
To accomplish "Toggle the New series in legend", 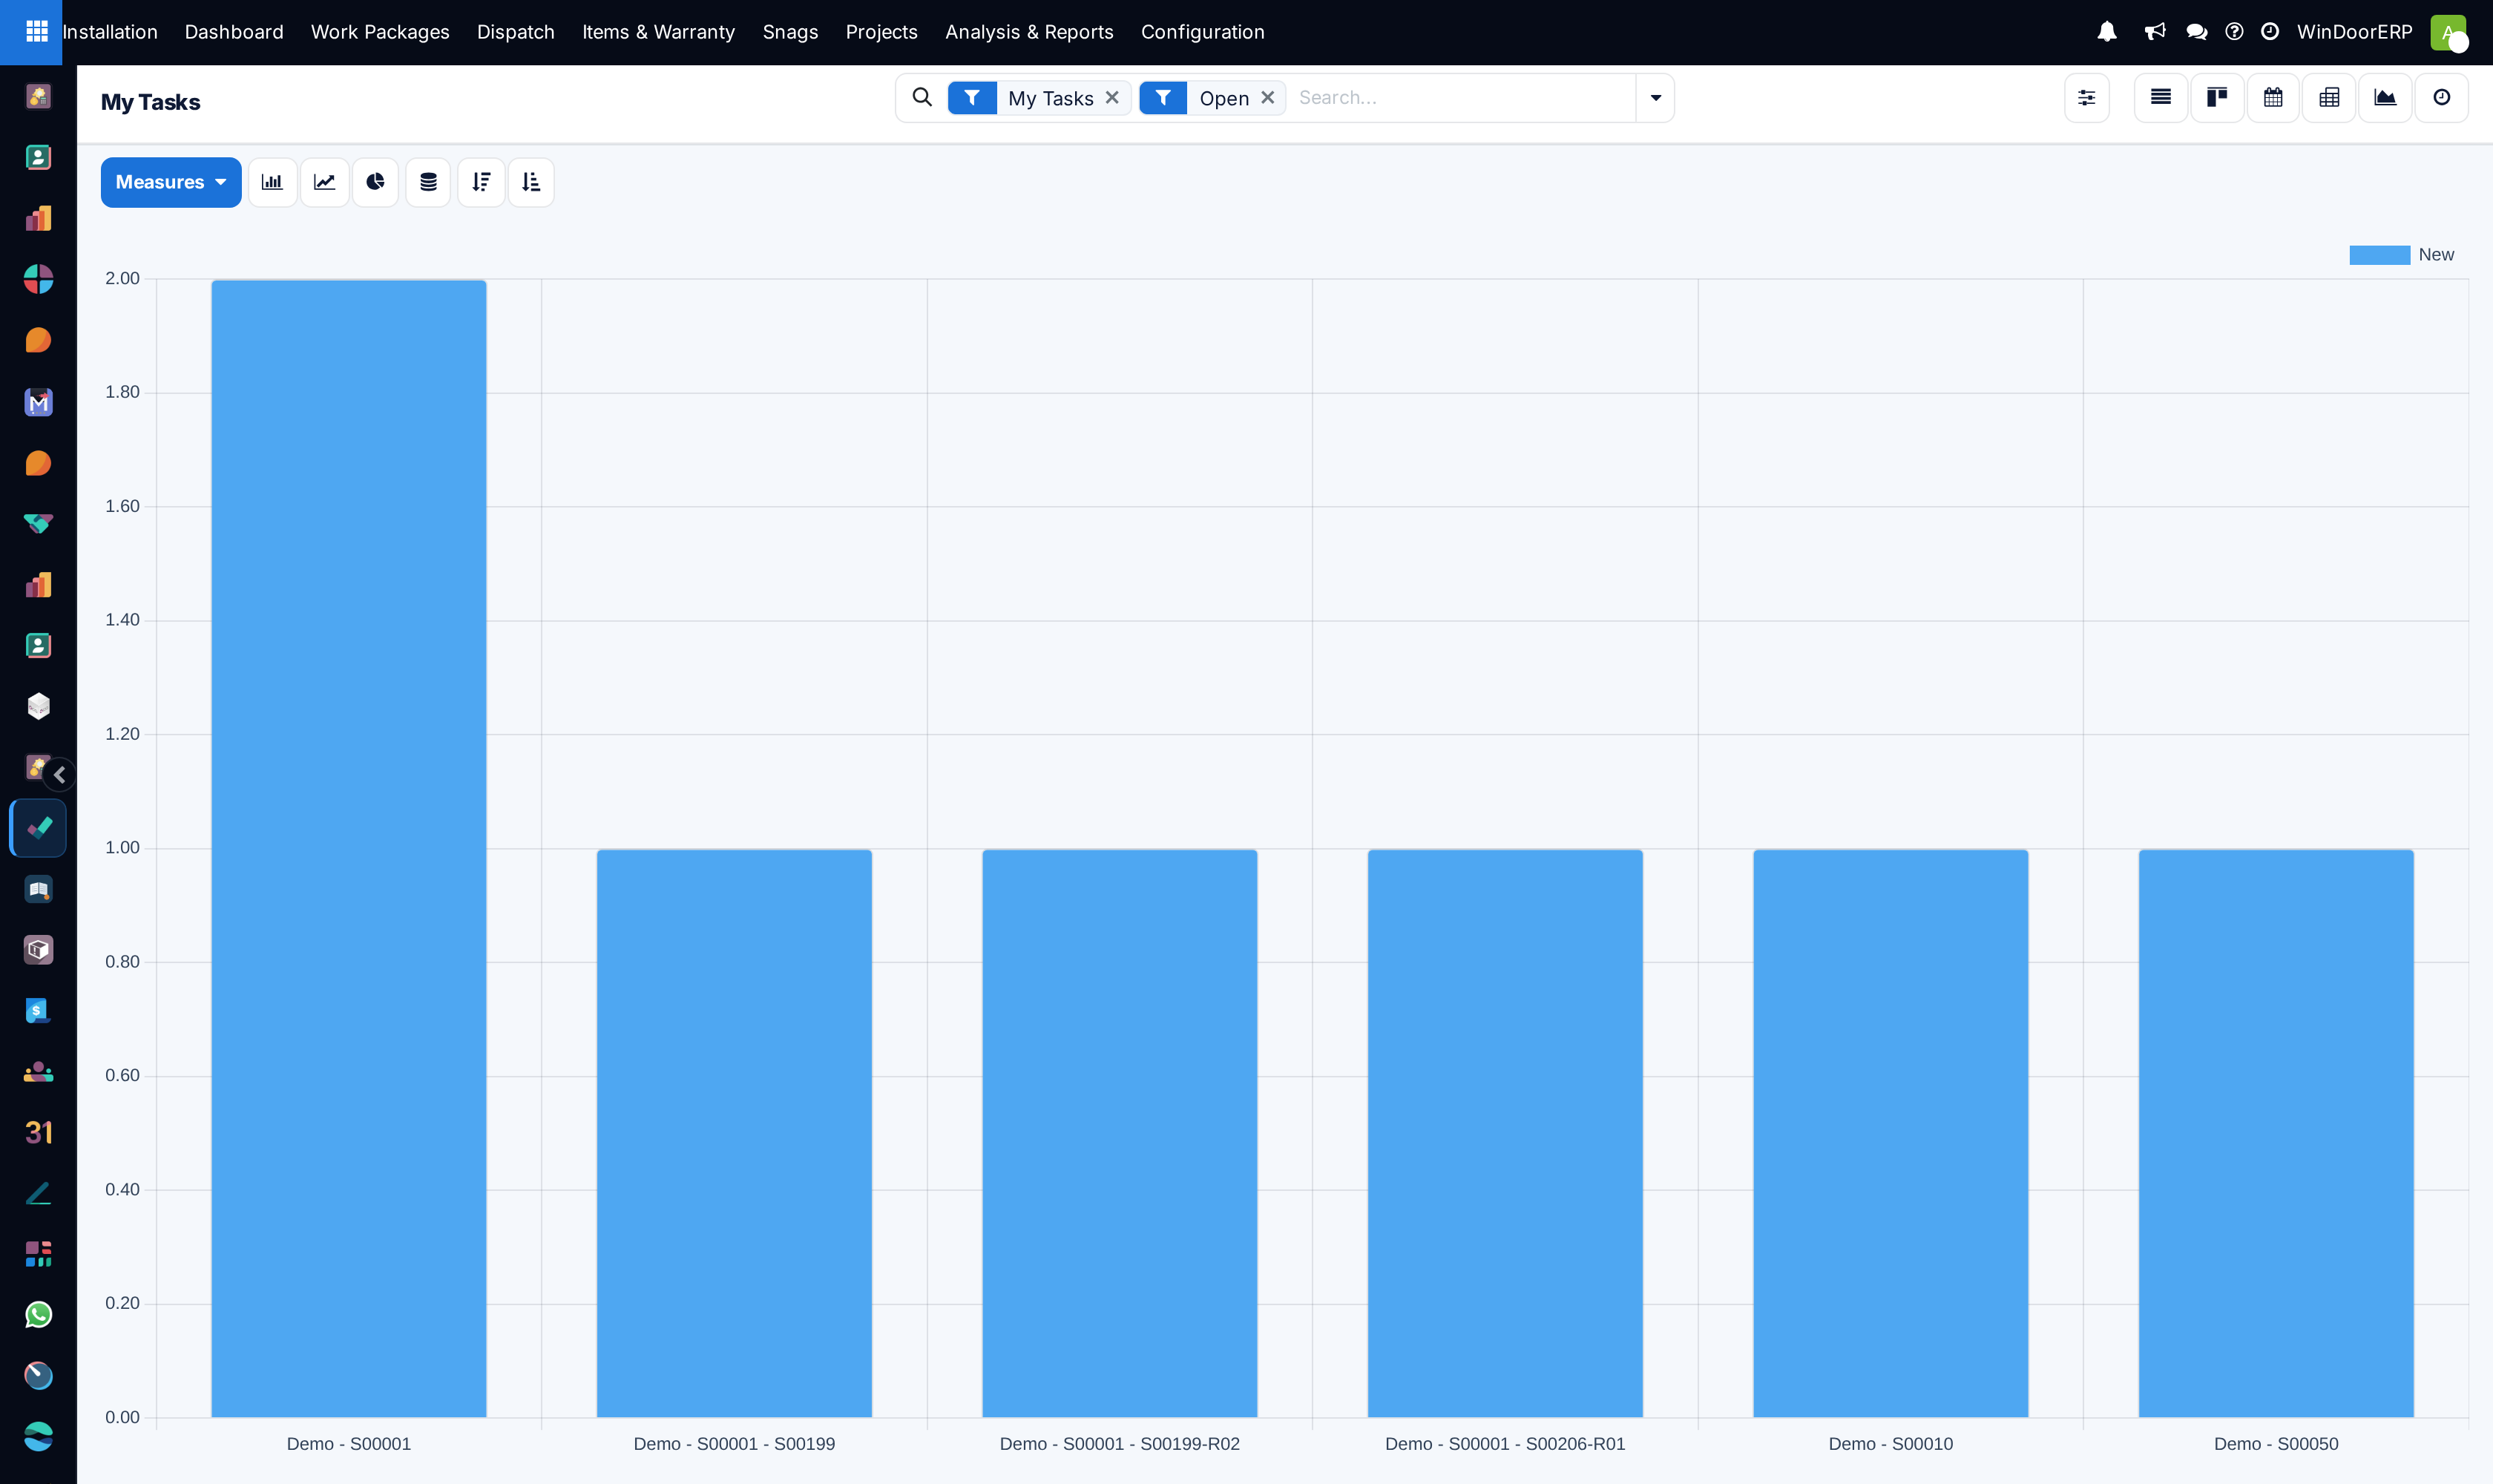I will pyautogui.click(x=2401, y=255).
